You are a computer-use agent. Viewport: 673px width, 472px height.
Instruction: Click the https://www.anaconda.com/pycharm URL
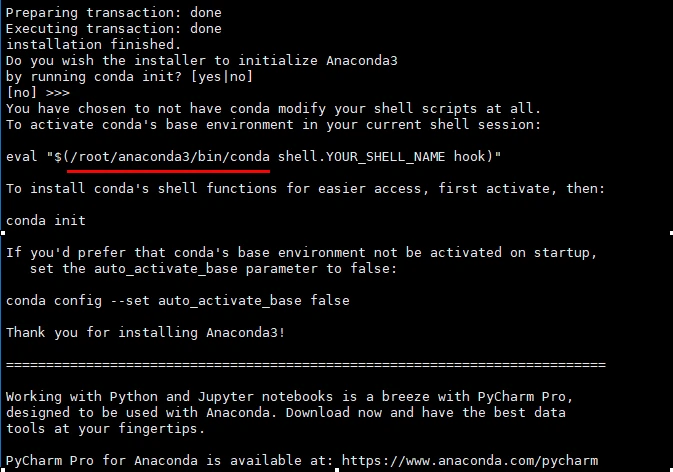click(470, 461)
